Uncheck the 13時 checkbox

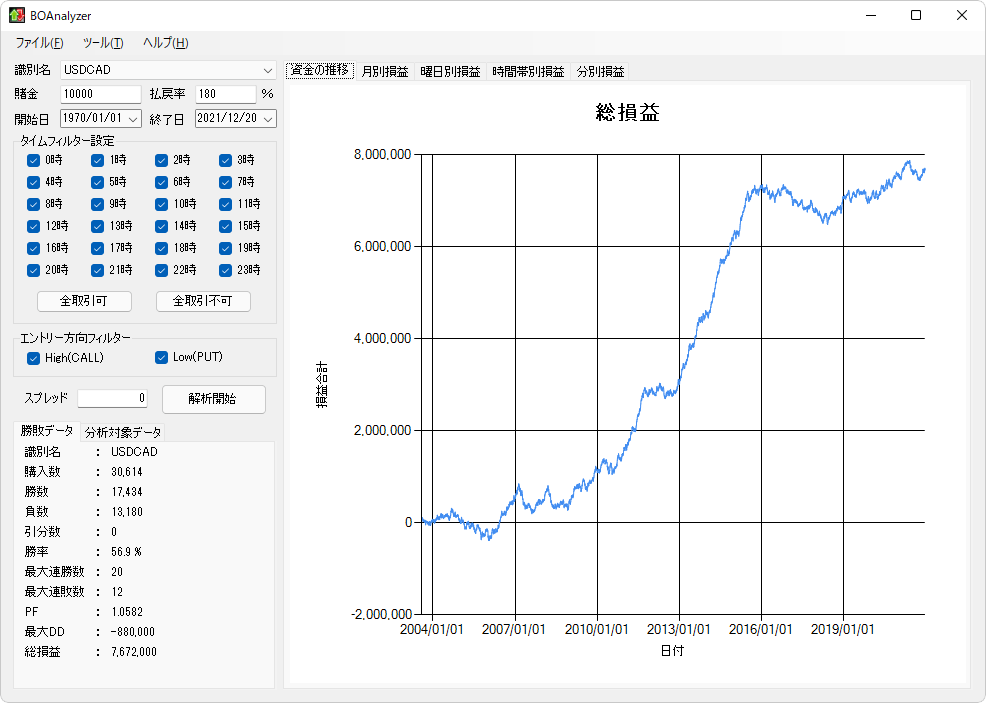97,226
